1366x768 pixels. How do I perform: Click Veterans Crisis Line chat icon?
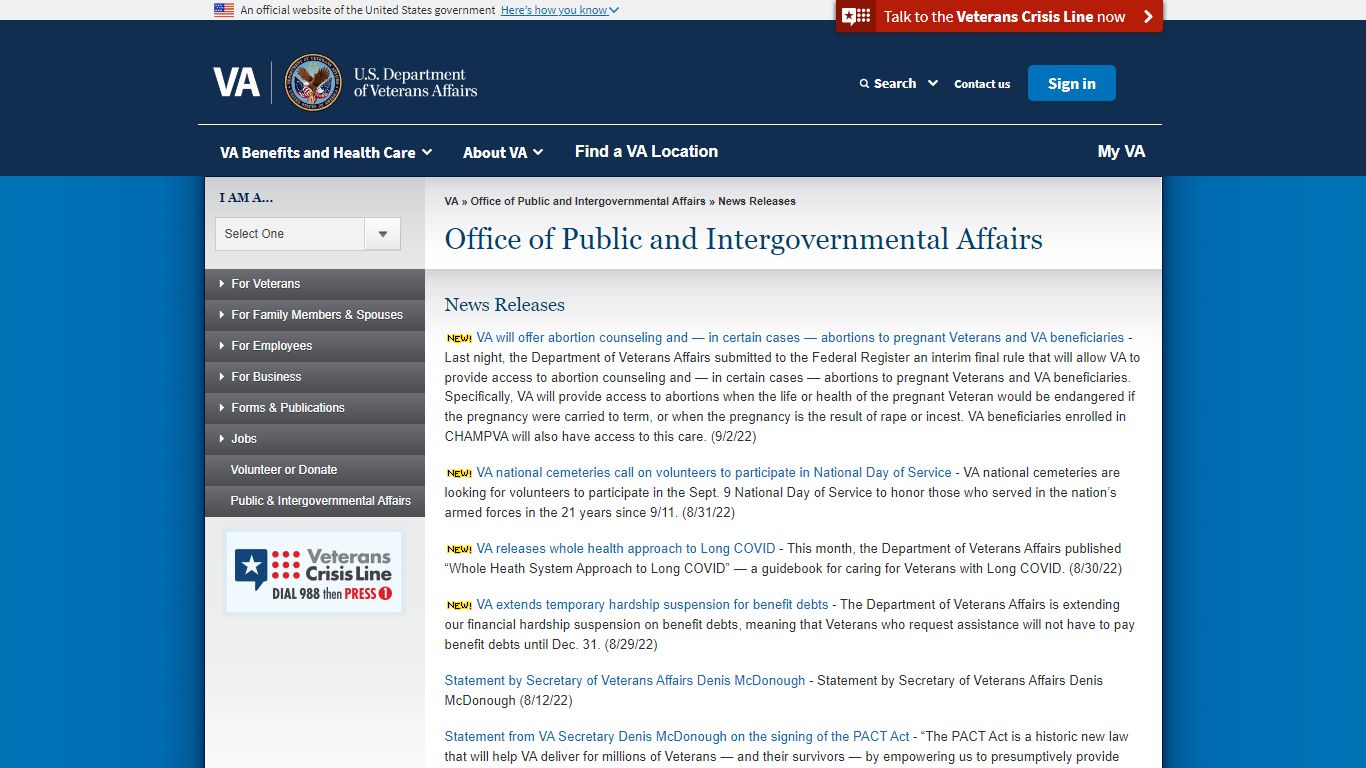(856, 16)
